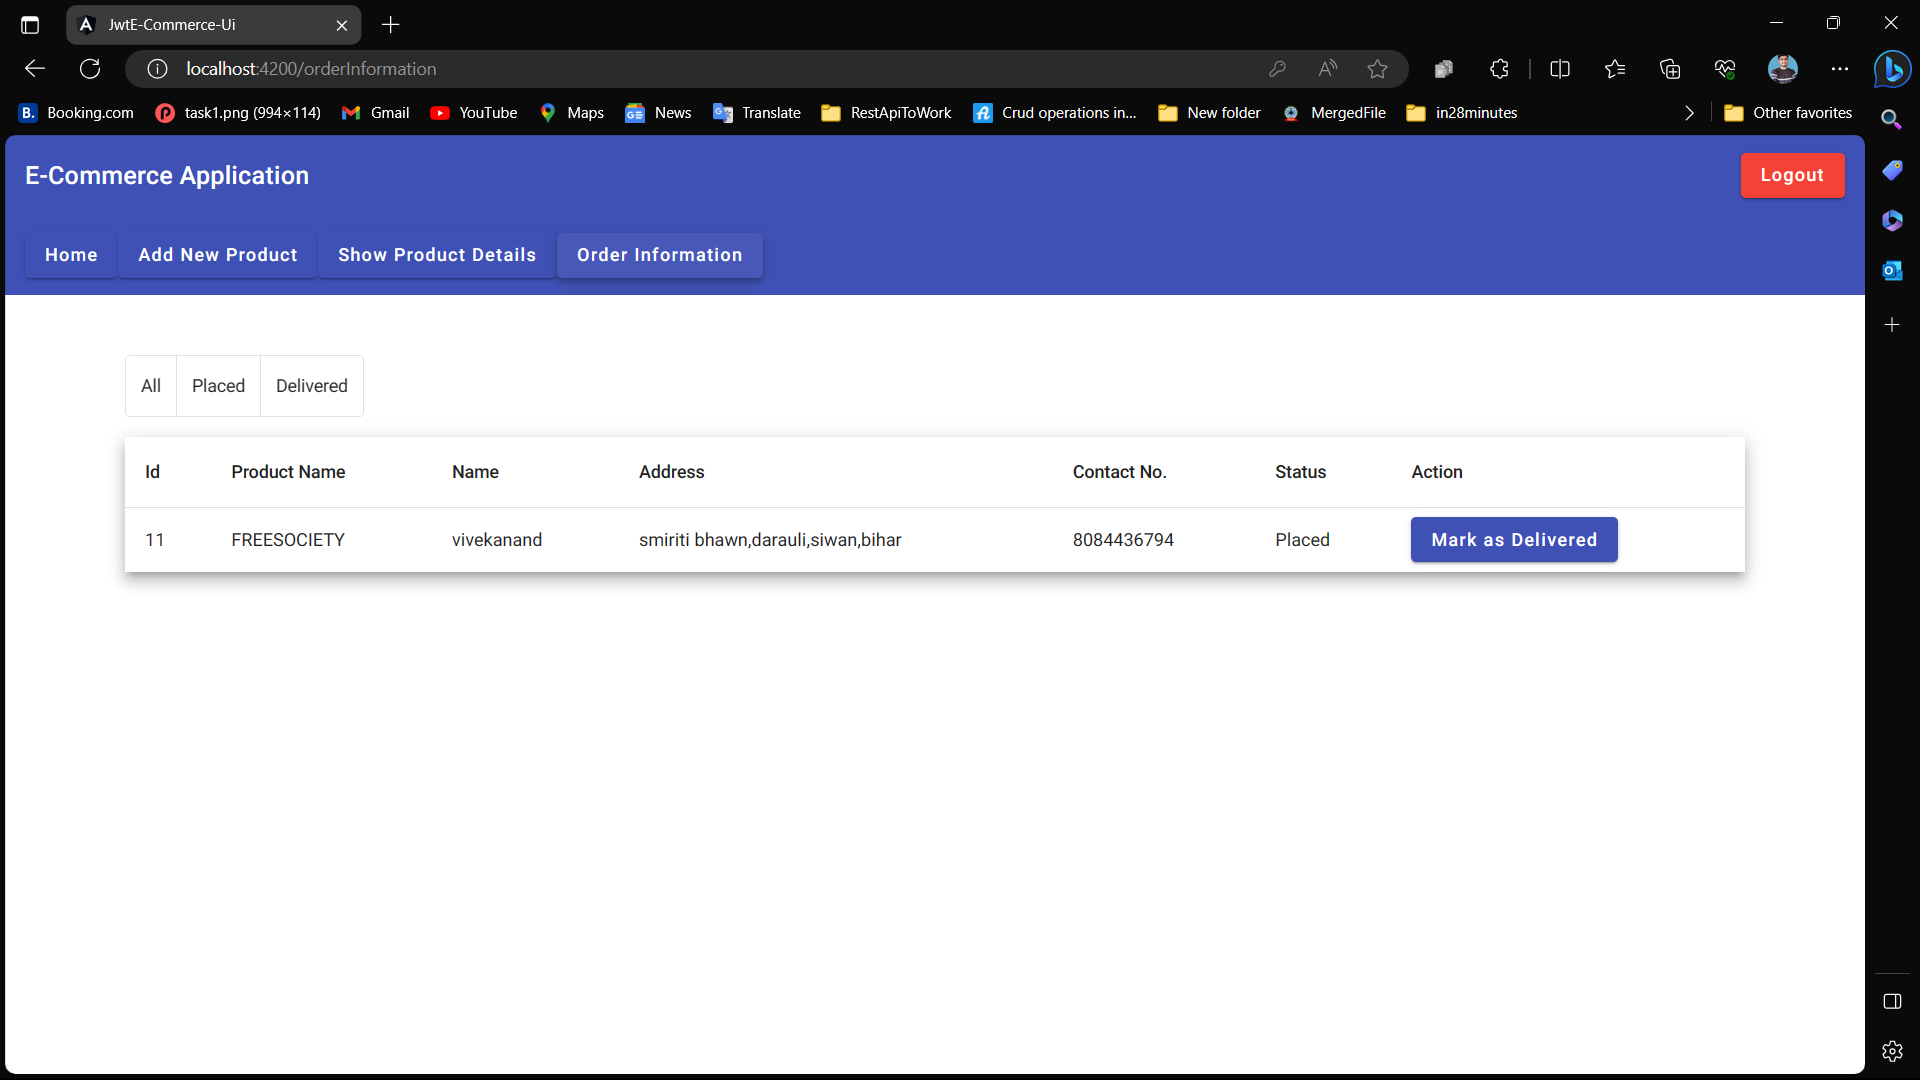Viewport: 1920px width, 1080px height.
Task: Navigate to Add New Product
Action: coord(216,255)
